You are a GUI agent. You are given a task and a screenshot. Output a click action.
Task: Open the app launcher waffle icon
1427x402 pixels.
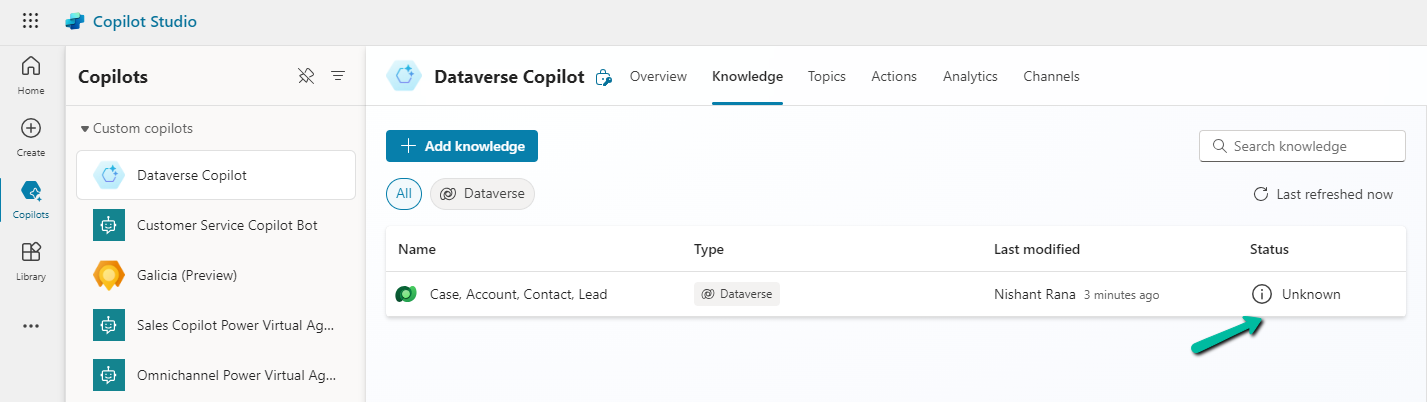click(x=31, y=21)
